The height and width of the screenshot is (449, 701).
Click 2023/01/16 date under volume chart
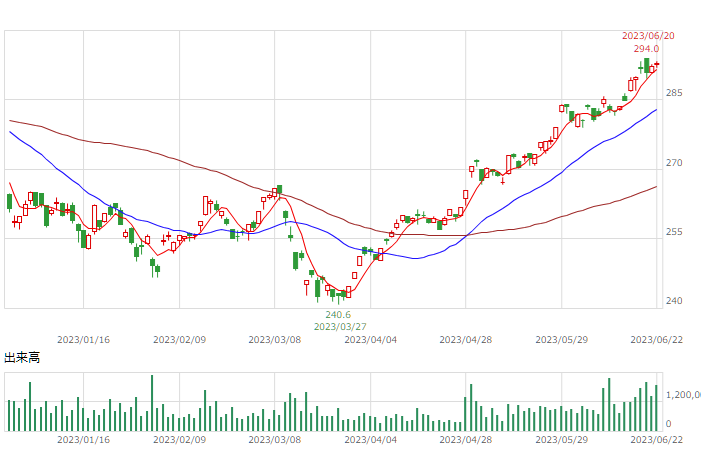pos(83,440)
